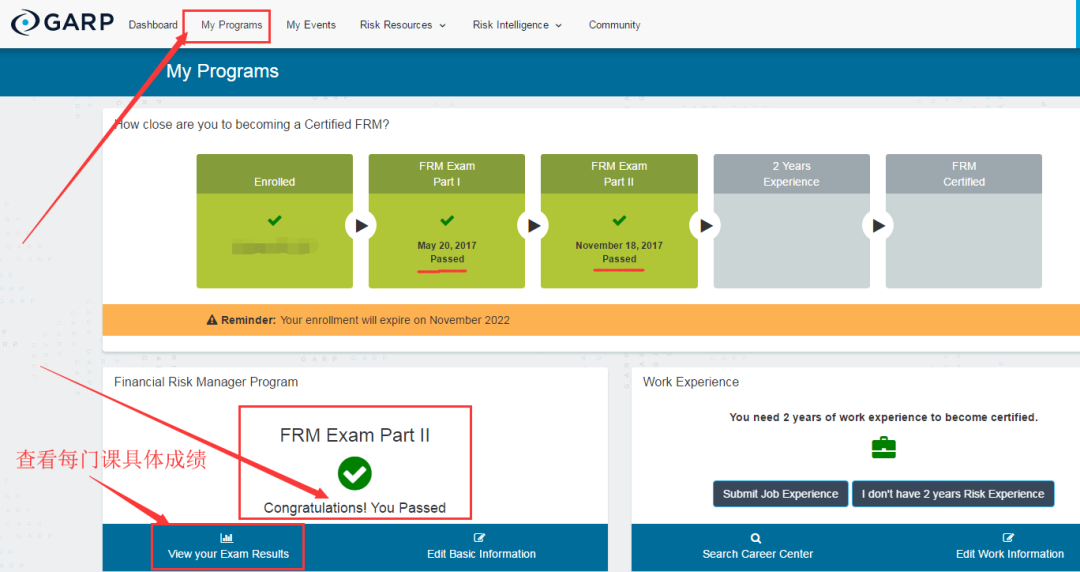Select the 2 Years Experience step card
Image resolution: width=1080 pixels, height=572 pixels.
click(791, 221)
